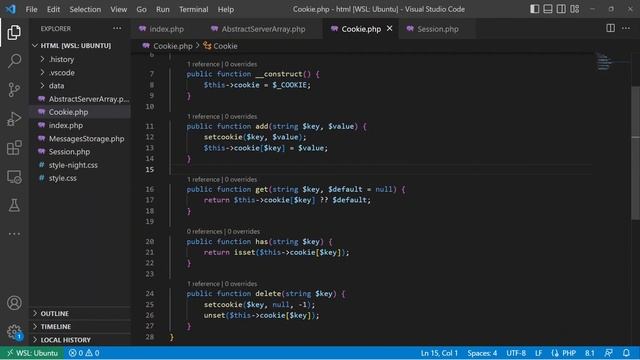
Task: Open editor more actions menu
Action: (x=626, y=28)
